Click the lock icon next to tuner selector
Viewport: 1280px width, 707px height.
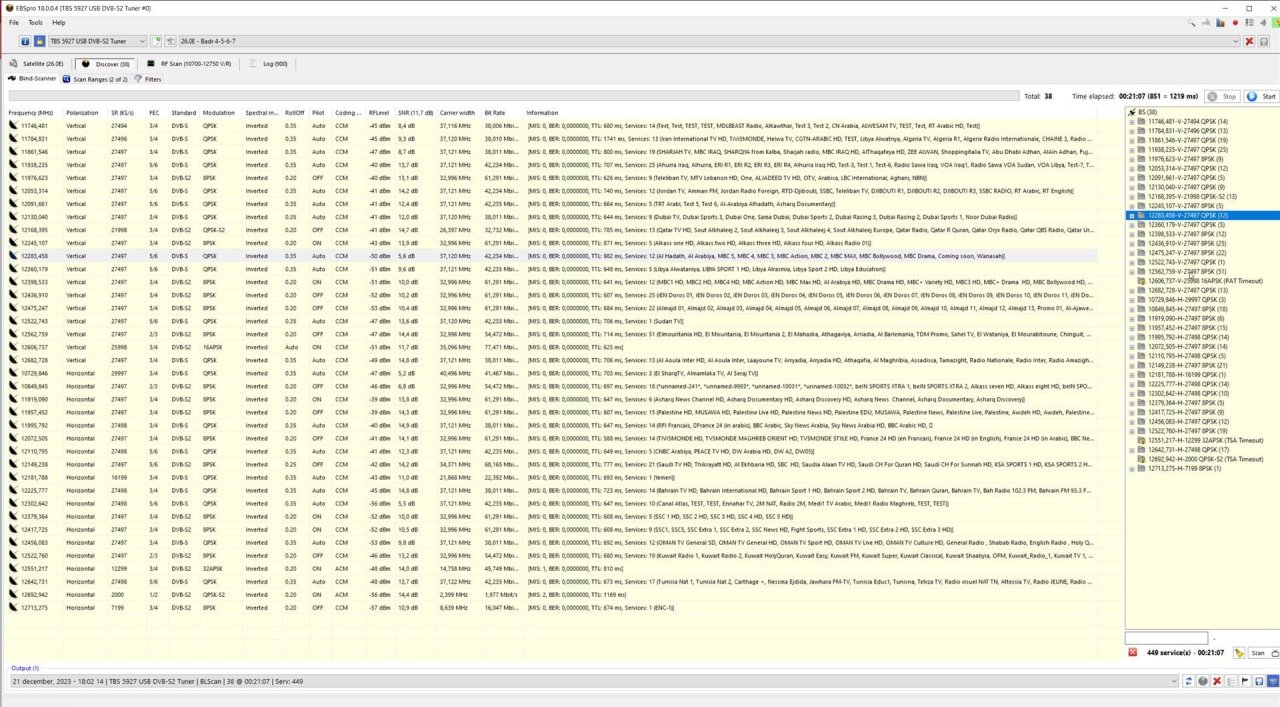click(39, 41)
